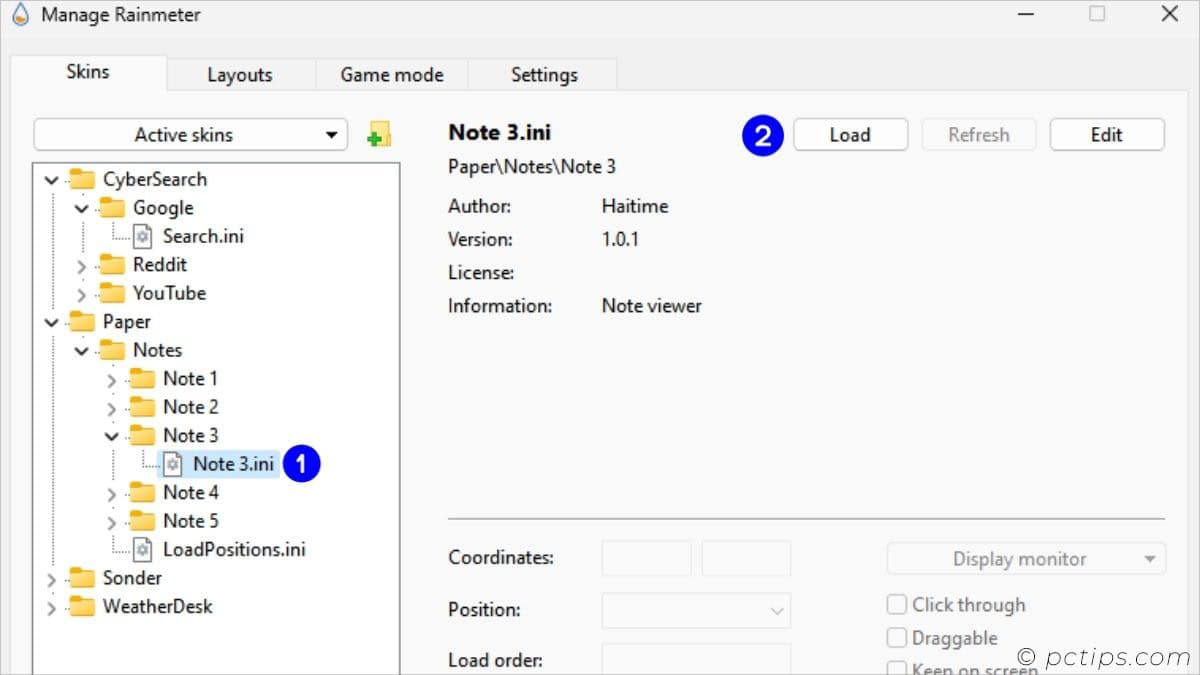Viewport: 1200px width, 675px height.
Task: Click the Note 1 folder icon
Action: (x=143, y=379)
